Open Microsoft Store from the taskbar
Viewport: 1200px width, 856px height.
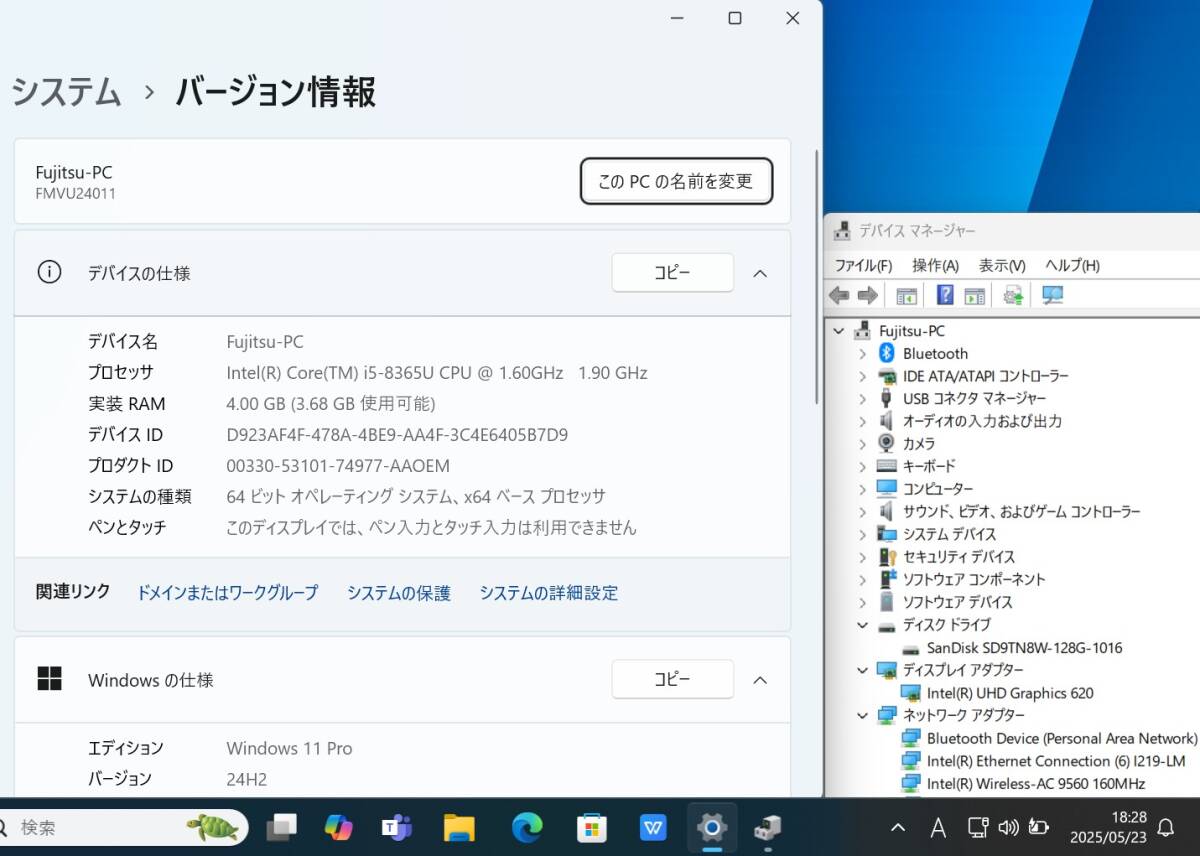(592, 827)
